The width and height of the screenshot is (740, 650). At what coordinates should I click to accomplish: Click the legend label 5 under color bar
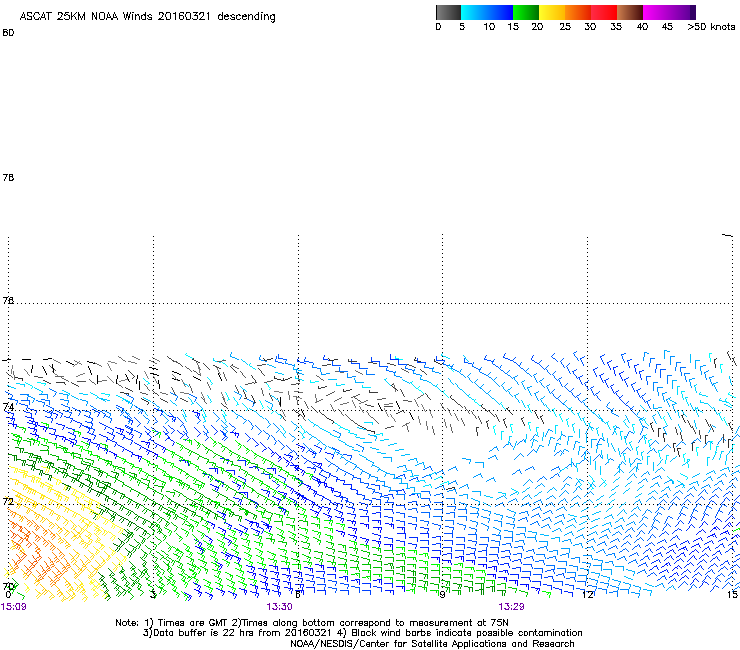[x=462, y=27]
